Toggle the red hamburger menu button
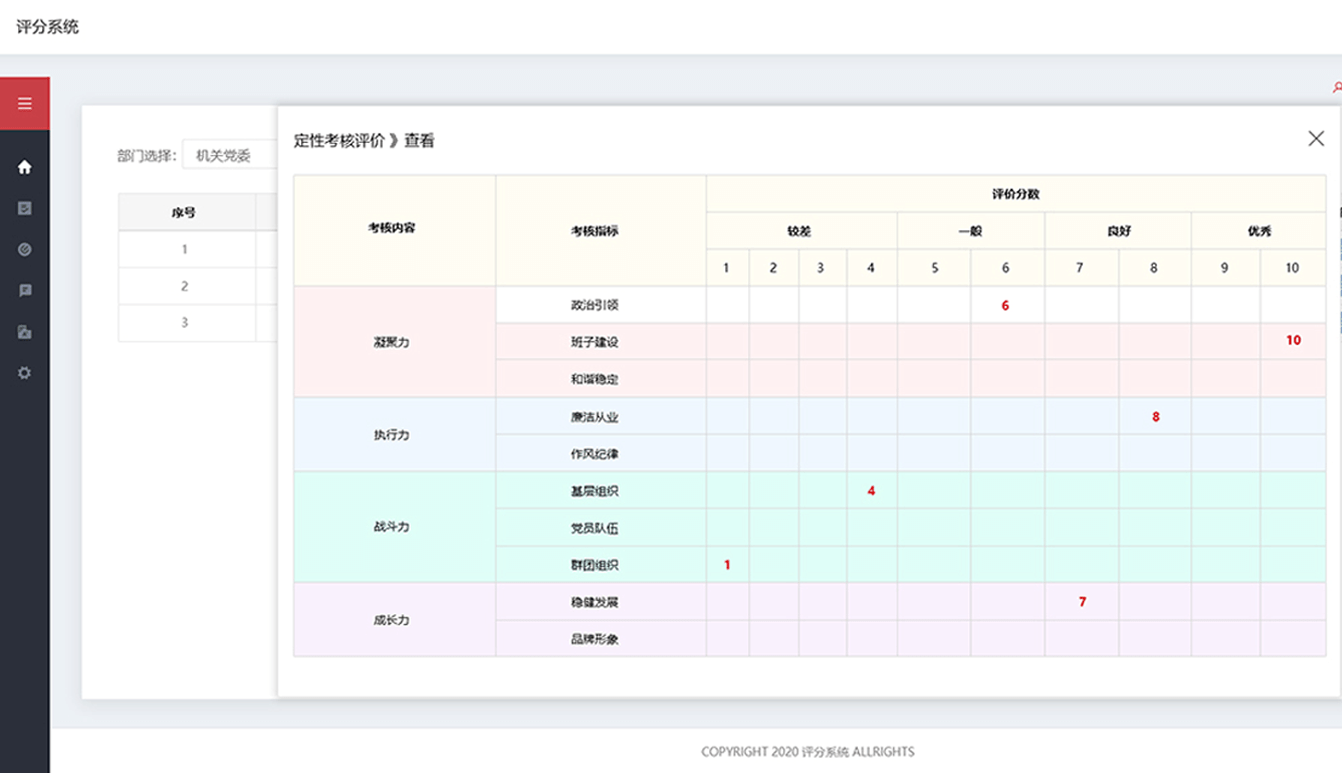This screenshot has width=1342, height=773. click(x=24, y=104)
